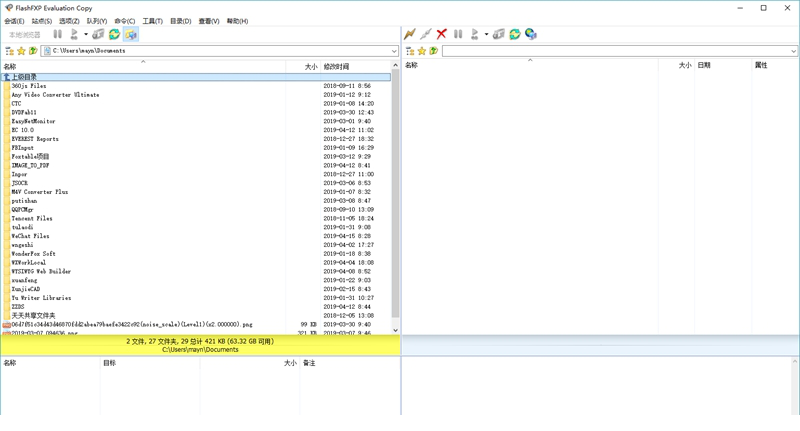Viewport: 800px width, 431px height.
Task: Click the right pane transfer mode icon
Action: coord(499,34)
